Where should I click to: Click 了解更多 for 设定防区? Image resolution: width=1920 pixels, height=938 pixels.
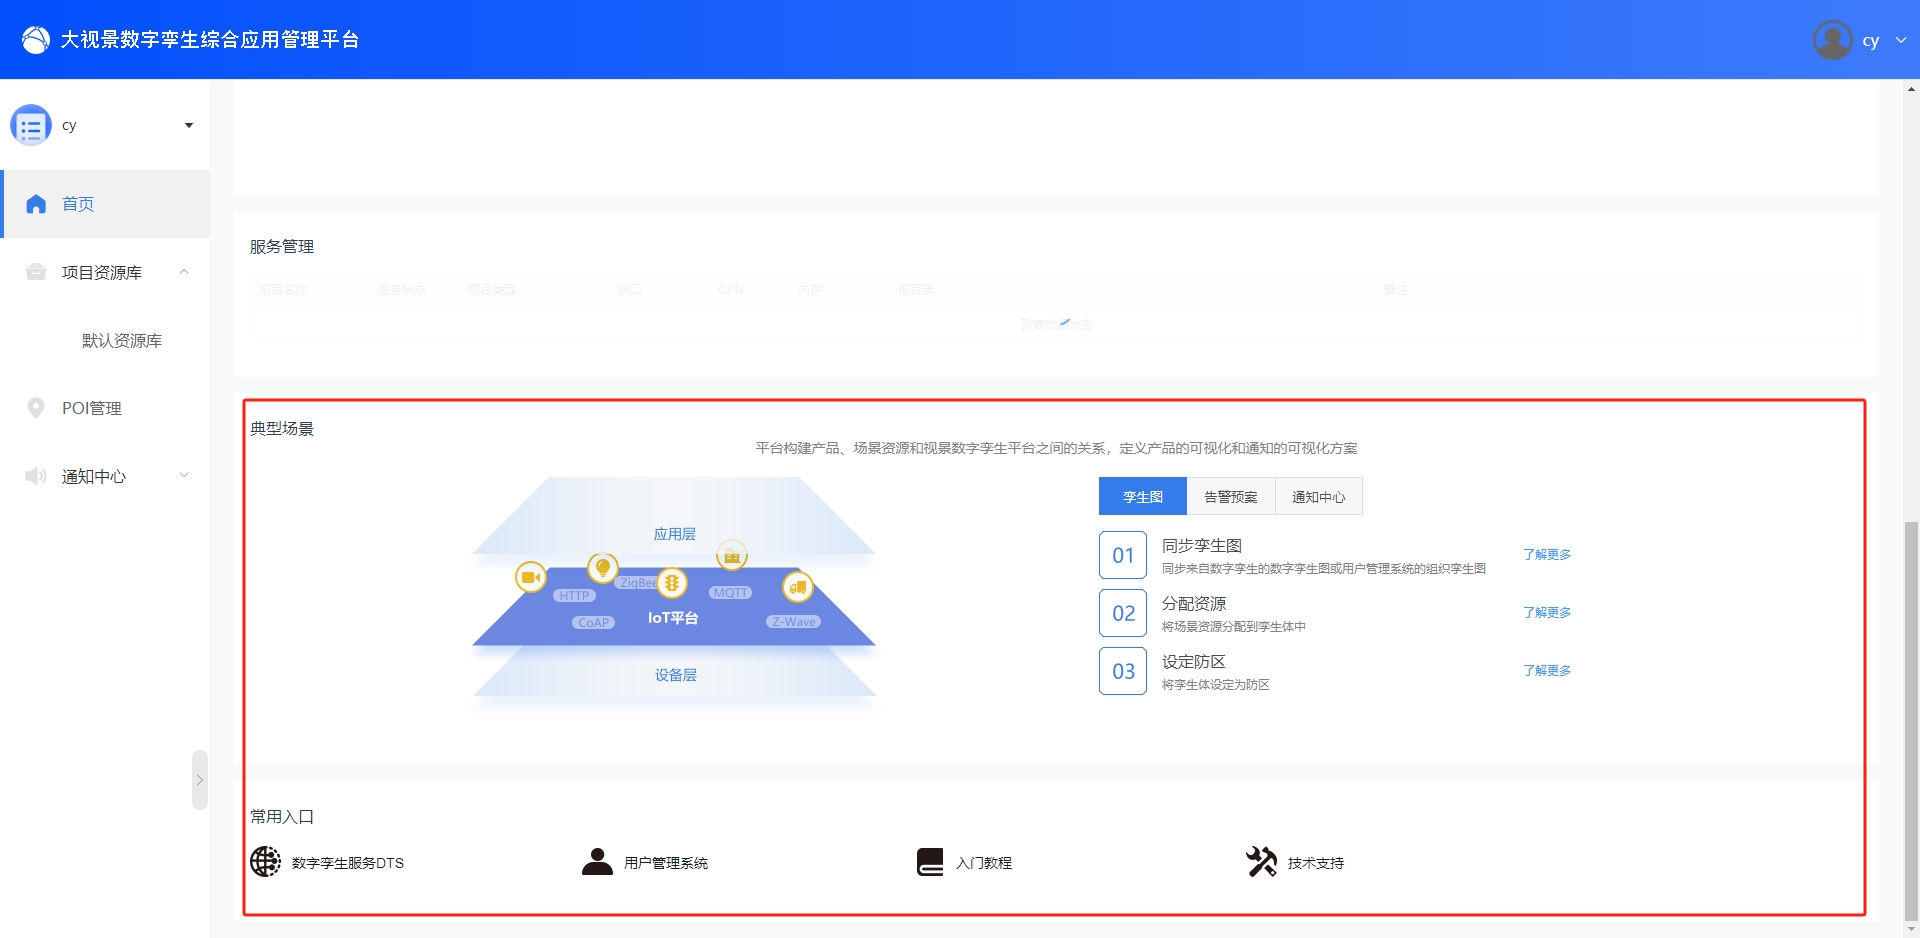tap(1547, 670)
